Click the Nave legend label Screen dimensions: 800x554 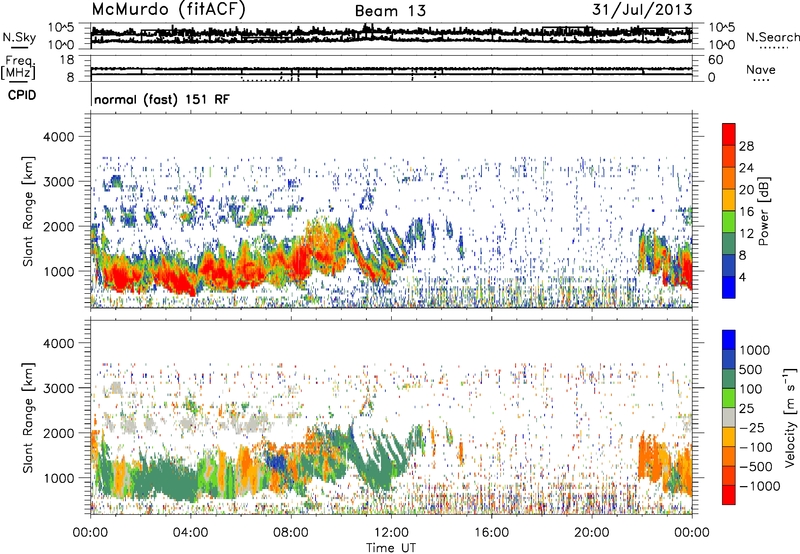click(761, 70)
